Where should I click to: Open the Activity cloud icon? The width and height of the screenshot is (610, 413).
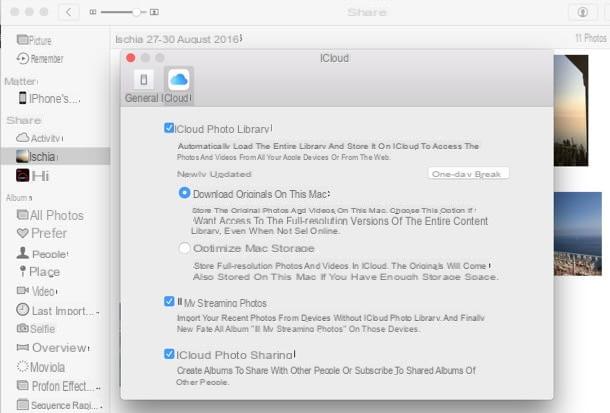[23, 137]
